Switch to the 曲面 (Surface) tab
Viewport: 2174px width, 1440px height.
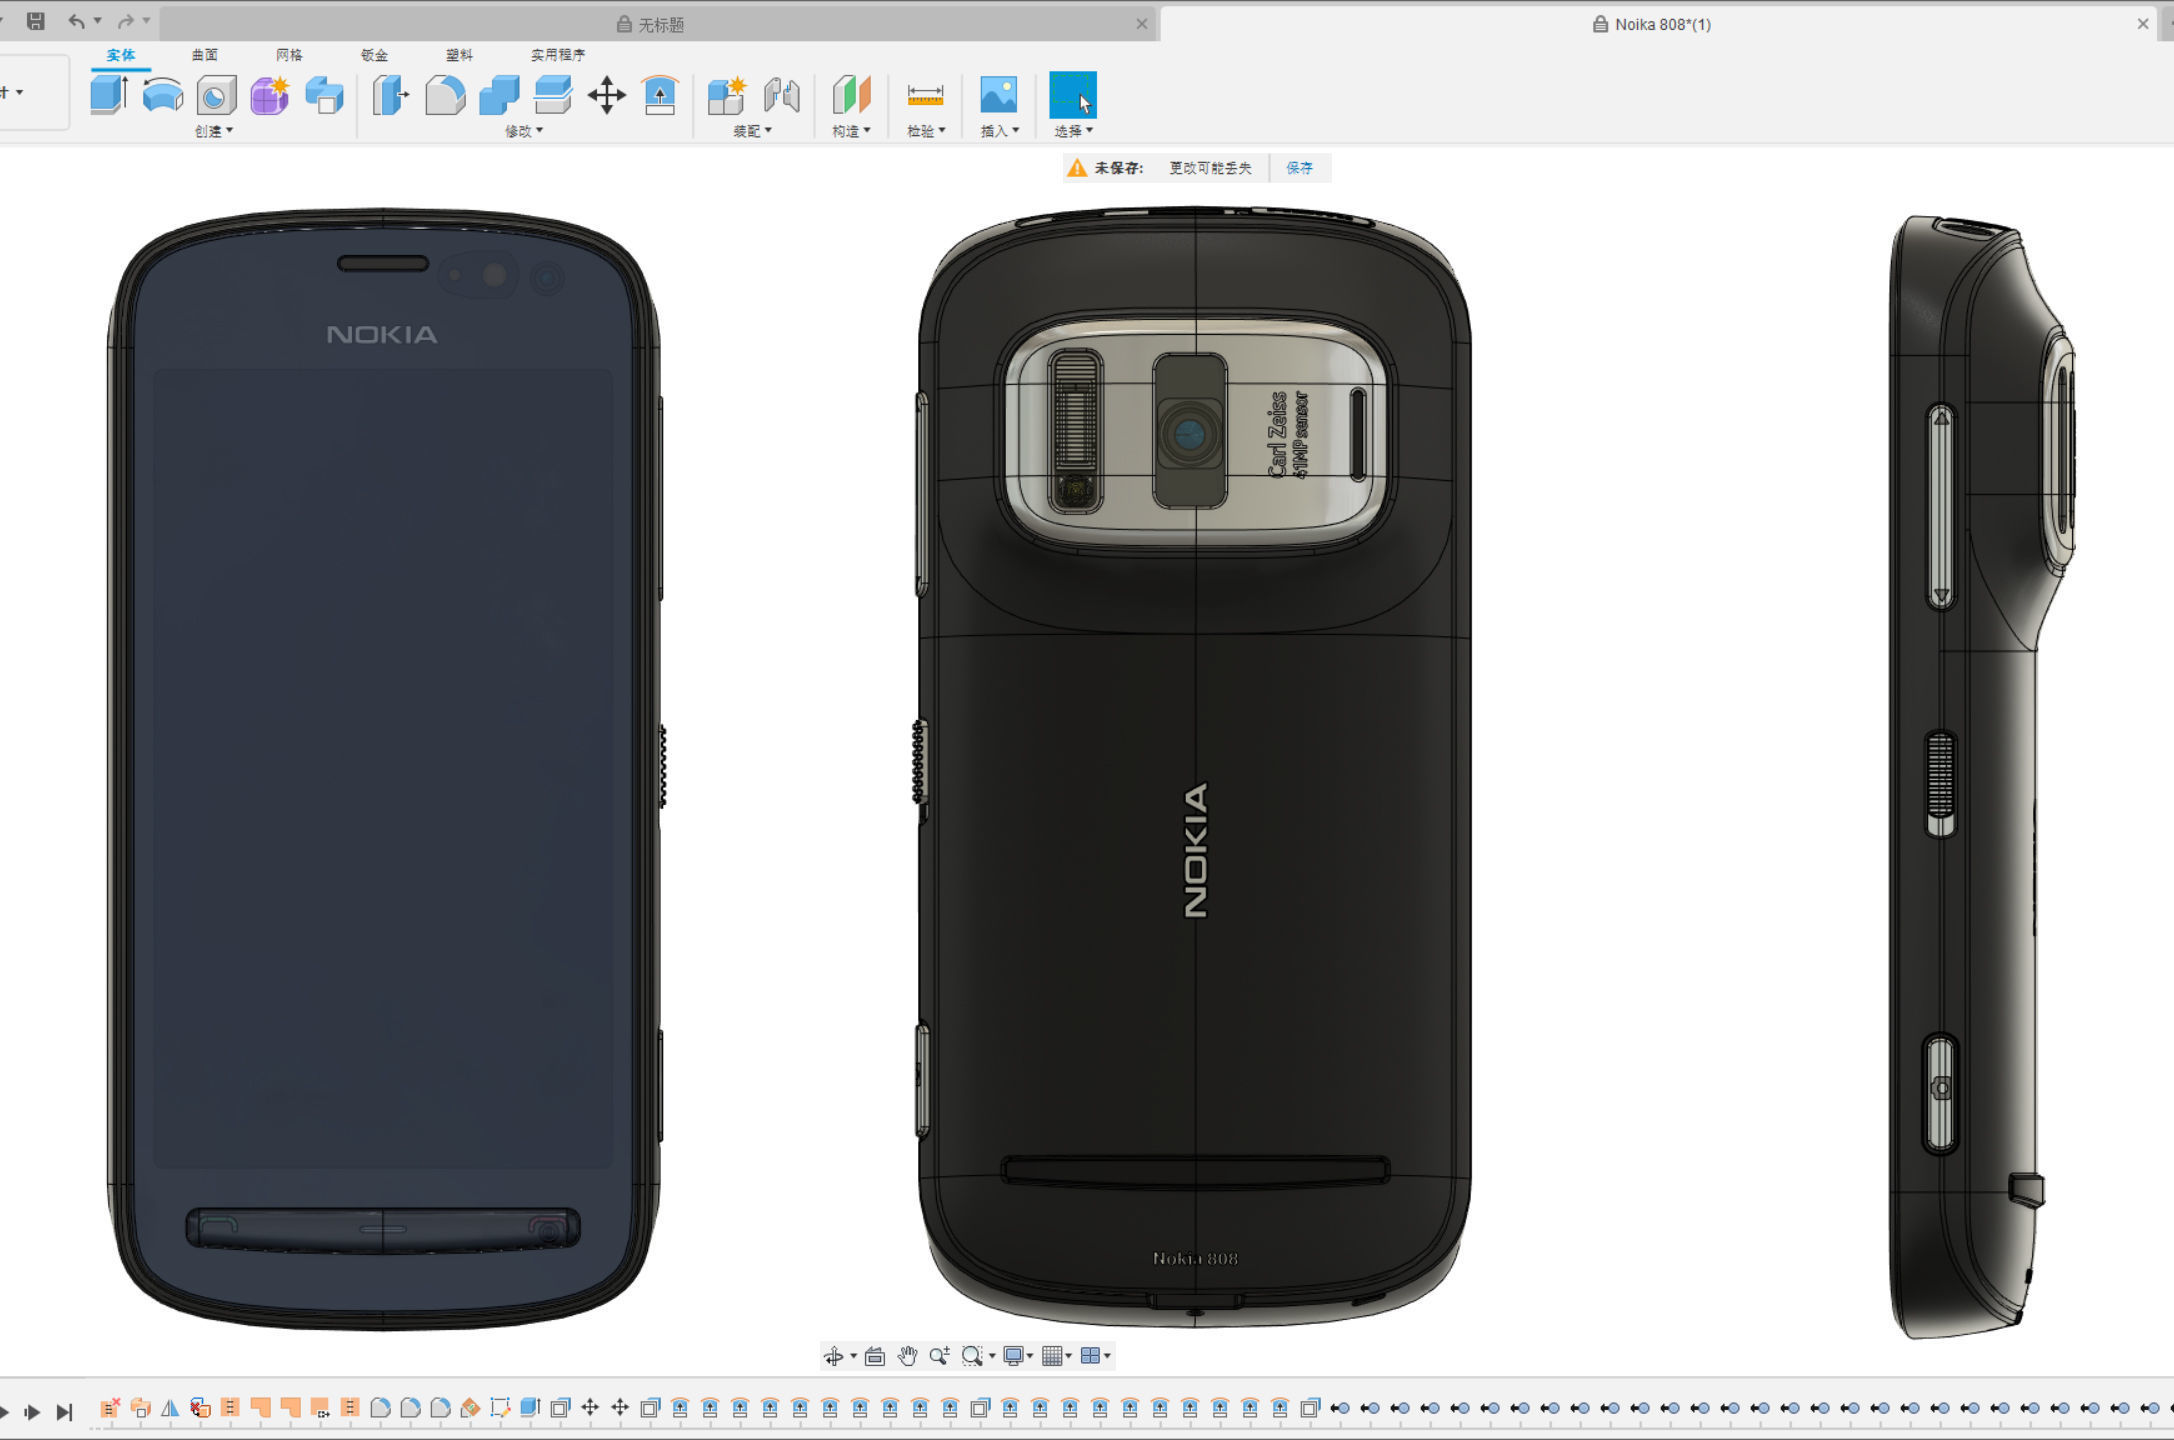click(205, 55)
